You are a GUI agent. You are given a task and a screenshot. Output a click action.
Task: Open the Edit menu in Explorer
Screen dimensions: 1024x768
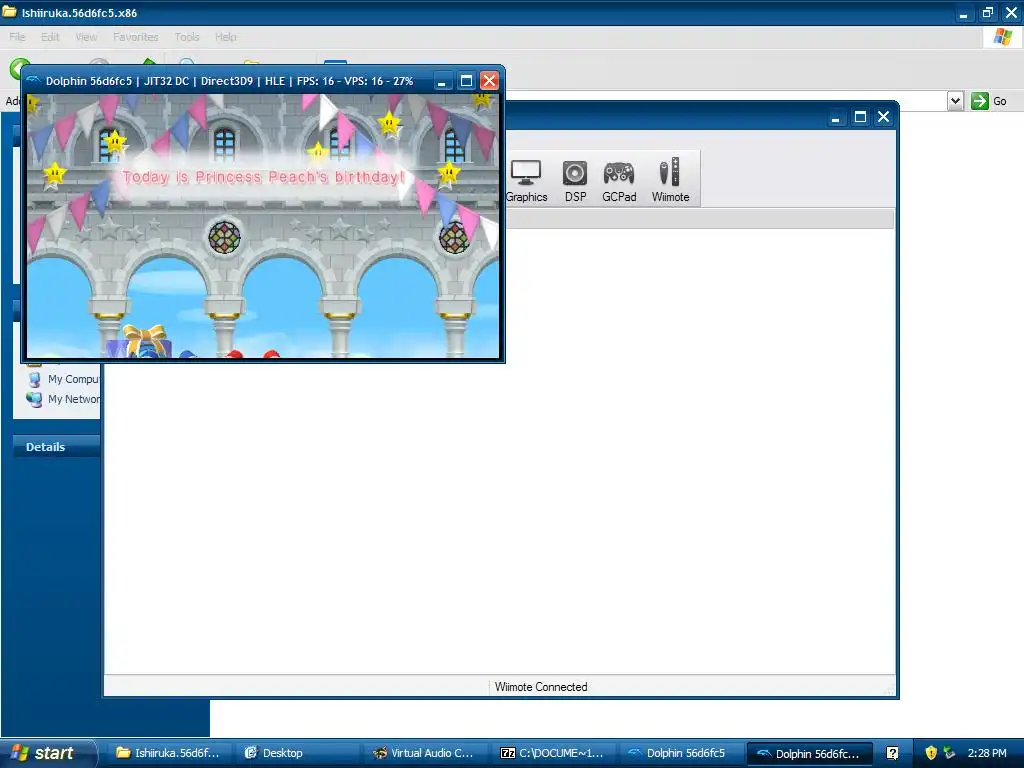pyautogui.click(x=50, y=37)
